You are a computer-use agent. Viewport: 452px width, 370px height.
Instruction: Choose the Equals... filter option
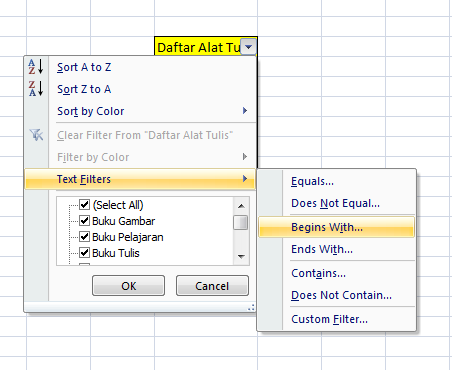pyautogui.click(x=336, y=181)
